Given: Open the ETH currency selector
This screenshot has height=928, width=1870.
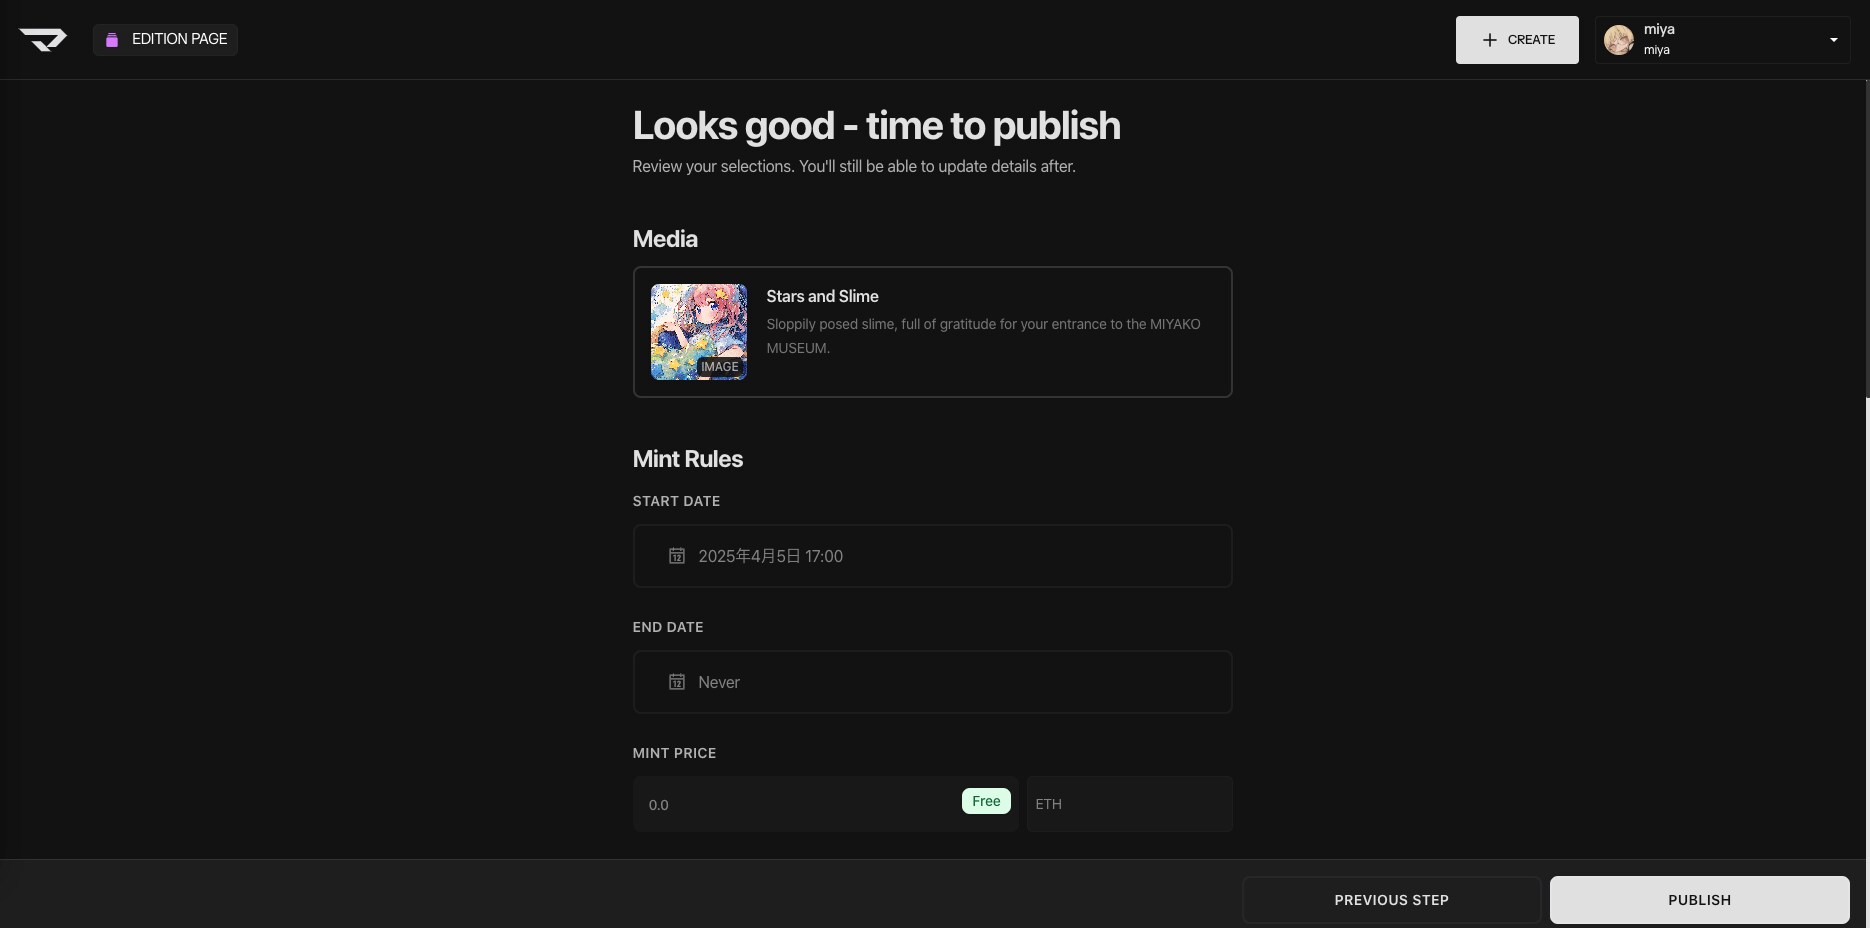Looking at the screenshot, I should coord(1128,804).
